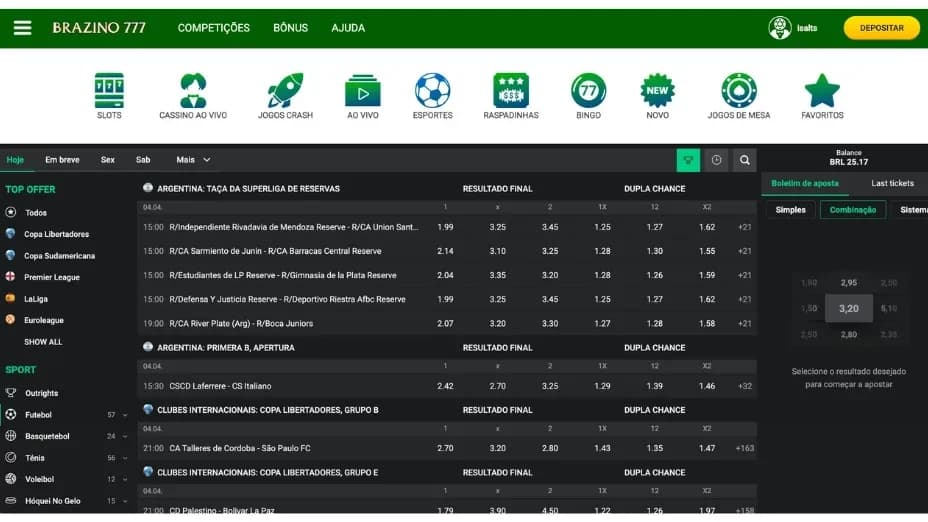Pick odds 2.14 for Sarmiento de Junin
Viewport: 928px width, 522px height.
tap(446, 252)
